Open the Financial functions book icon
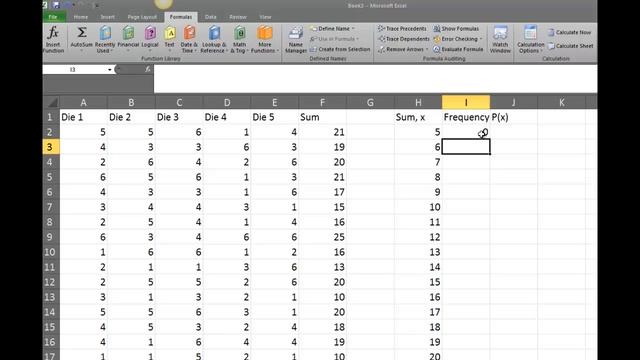The height and width of the screenshot is (360, 640). pyautogui.click(x=128, y=33)
